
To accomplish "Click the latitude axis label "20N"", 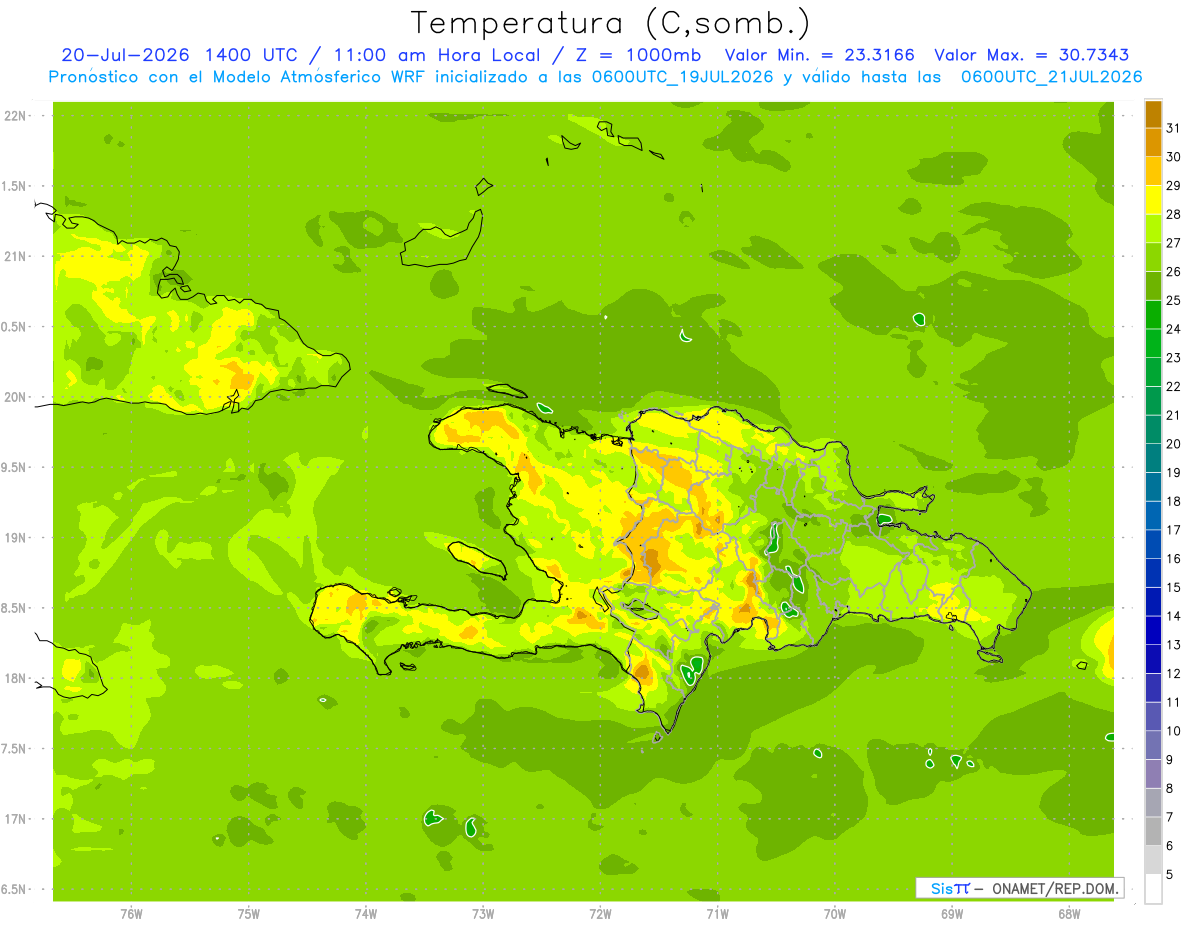I will (17, 397).
